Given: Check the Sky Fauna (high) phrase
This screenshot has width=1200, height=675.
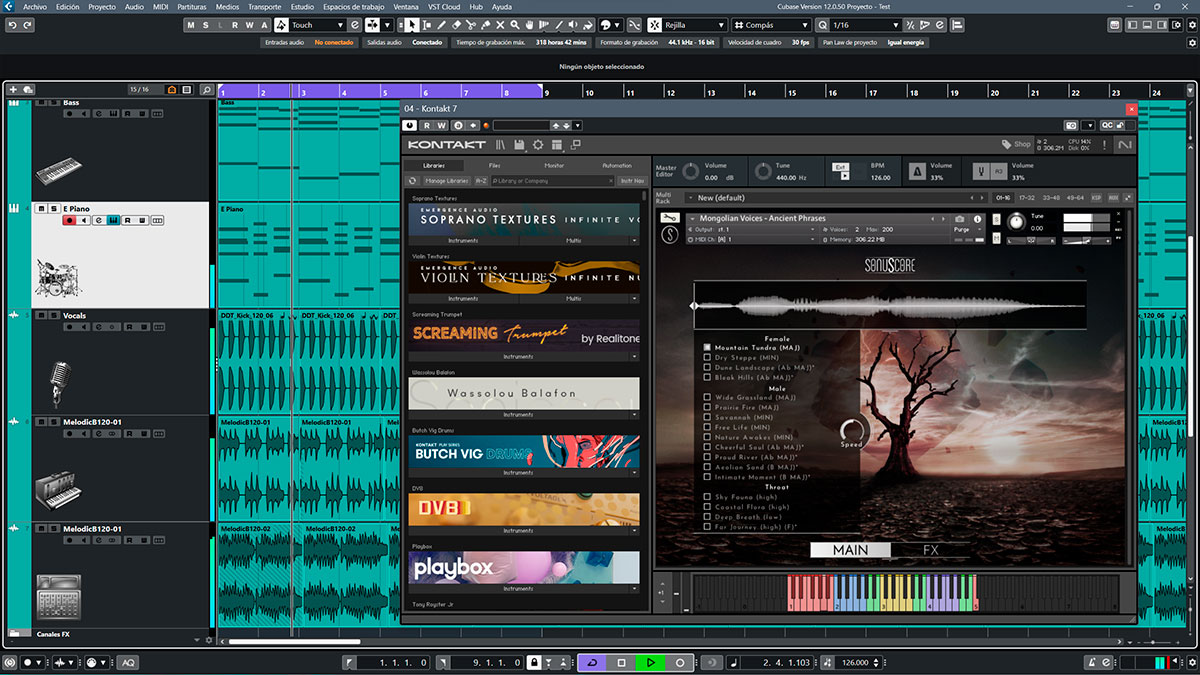Looking at the screenshot, I should (707, 497).
